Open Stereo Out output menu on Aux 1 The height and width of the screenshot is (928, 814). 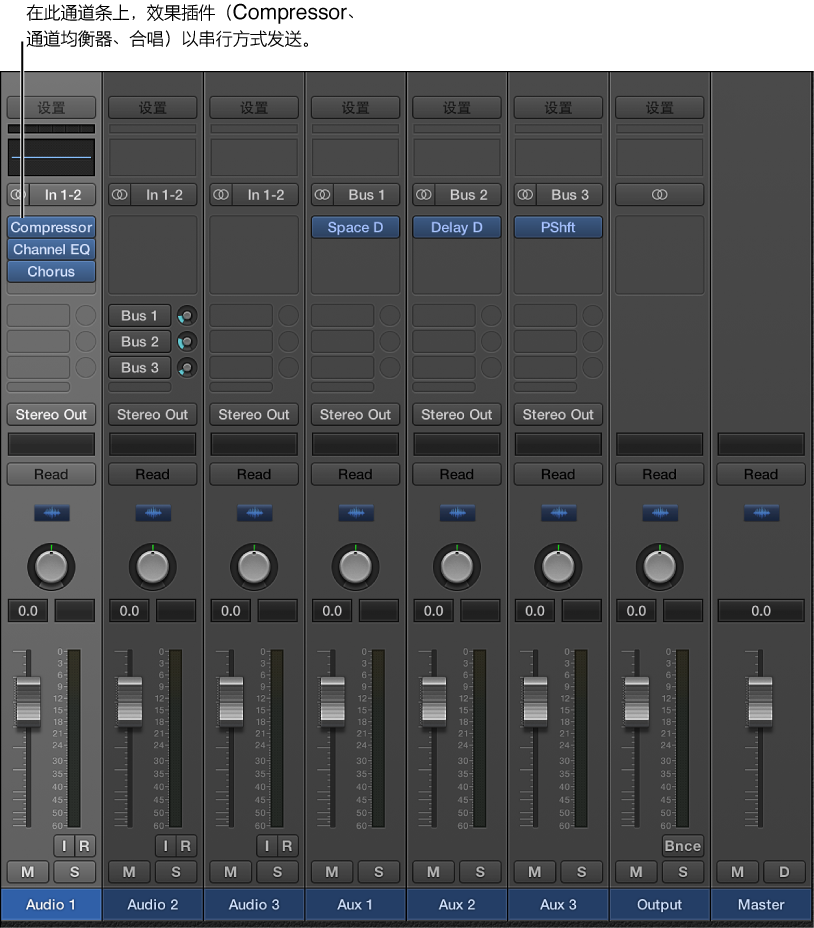355,415
